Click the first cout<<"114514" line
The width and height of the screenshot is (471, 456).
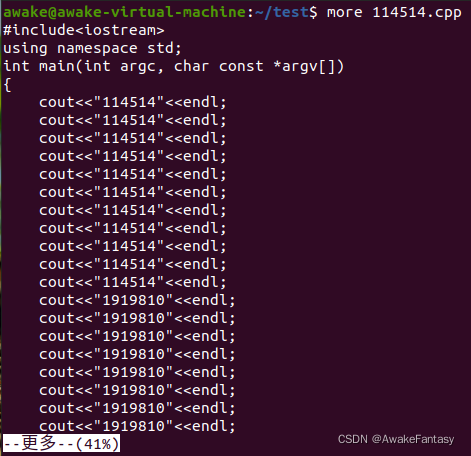coord(133,102)
